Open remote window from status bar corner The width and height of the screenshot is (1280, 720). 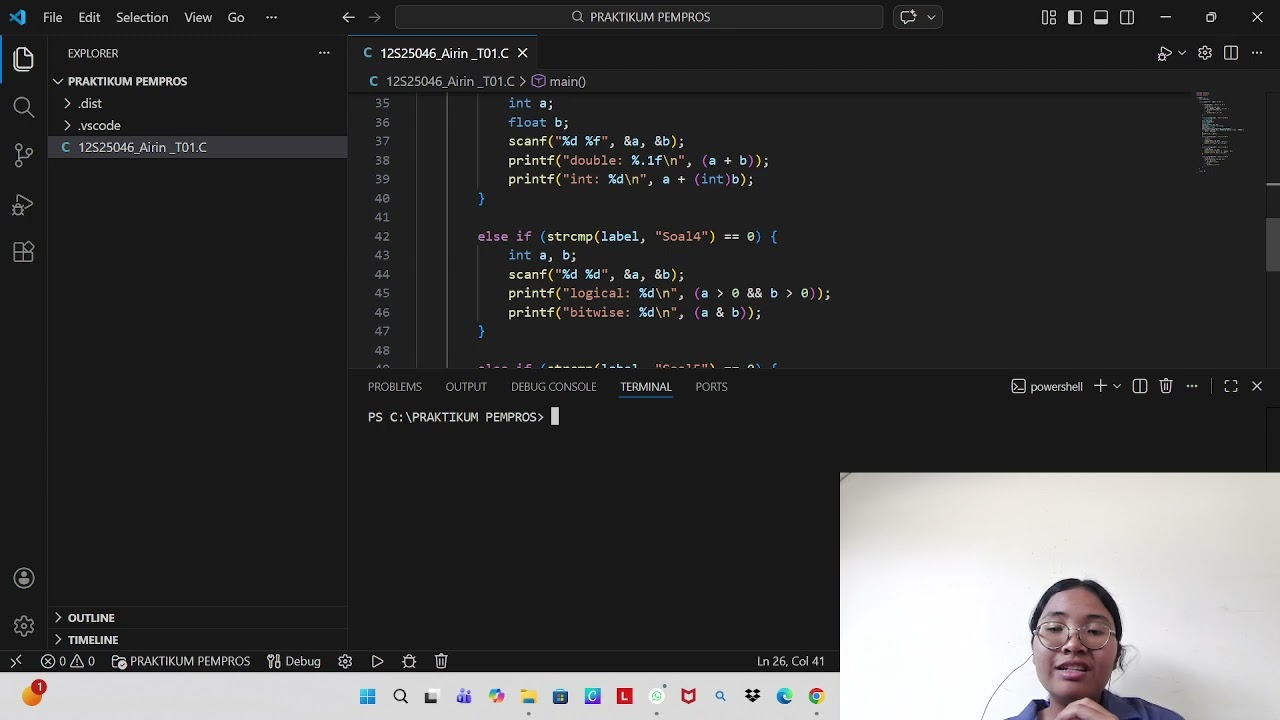pyautogui.click(x=16, y=661)
